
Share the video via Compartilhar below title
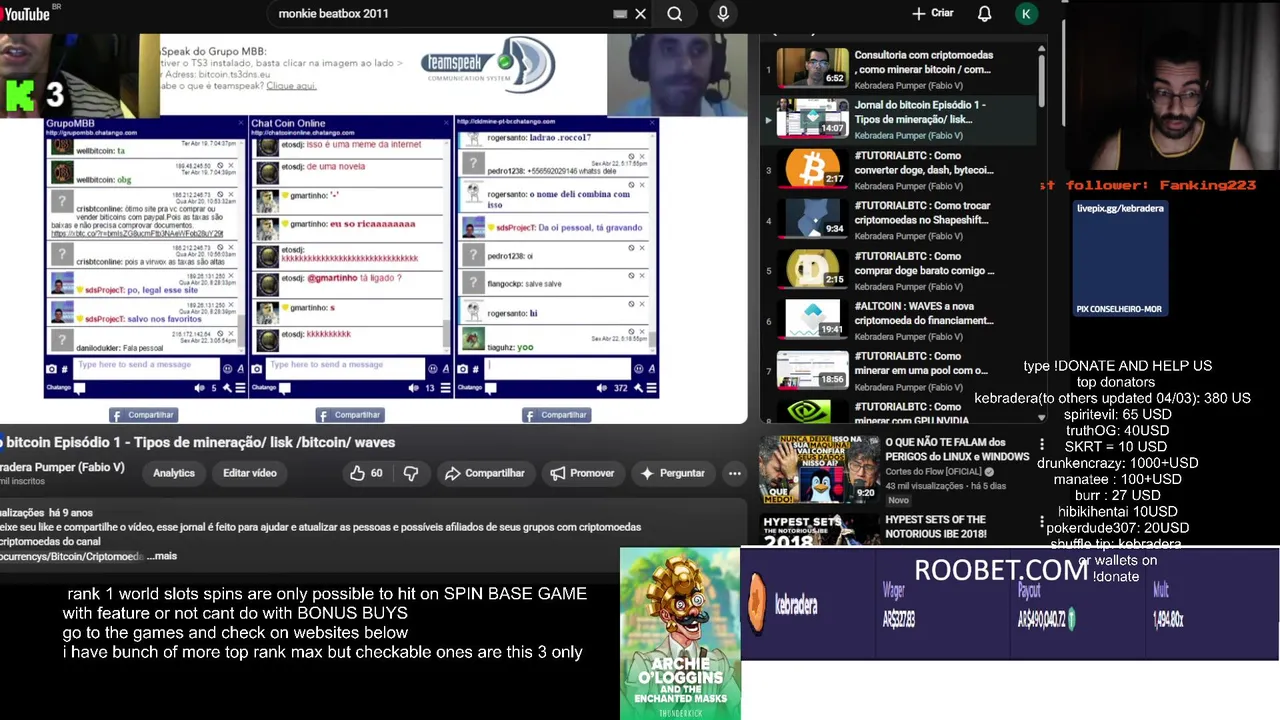485,473
